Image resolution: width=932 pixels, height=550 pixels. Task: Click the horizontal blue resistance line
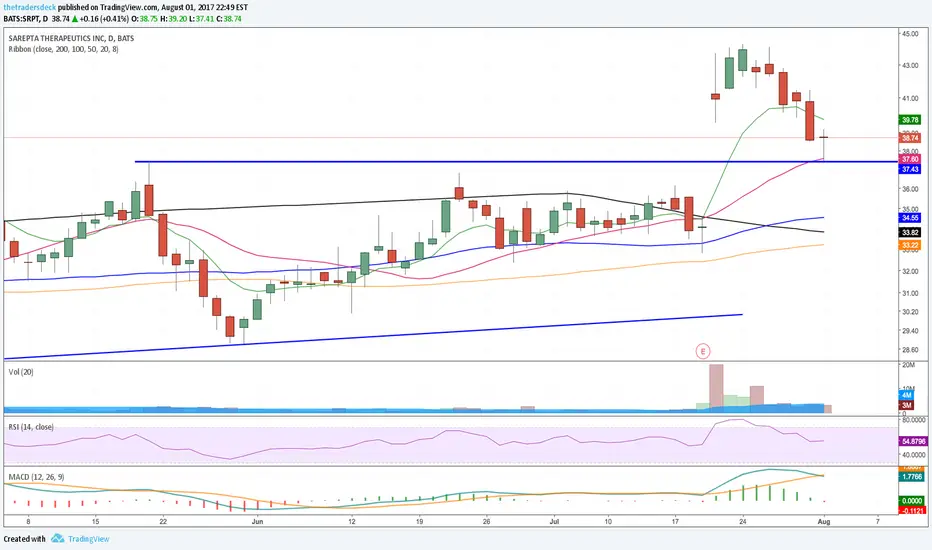(515, 162)
